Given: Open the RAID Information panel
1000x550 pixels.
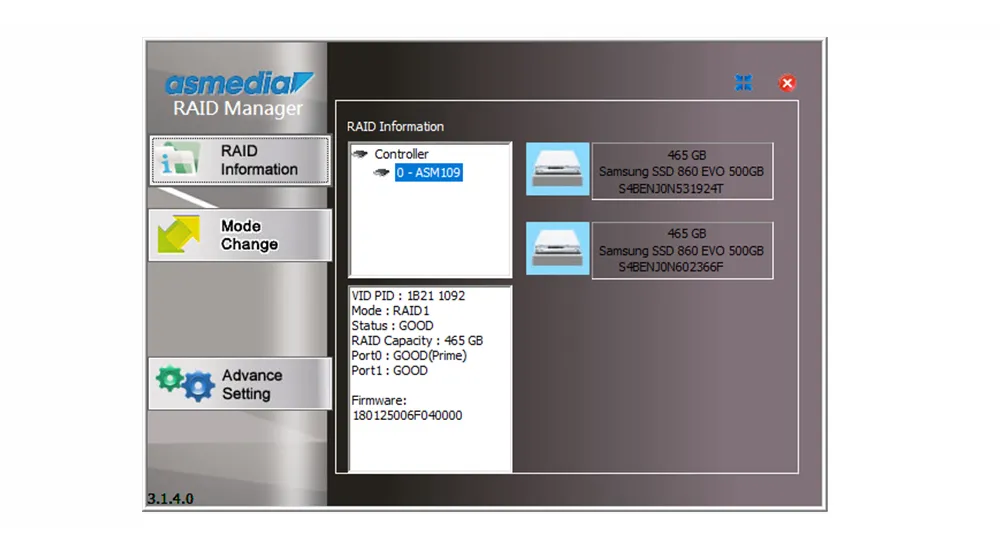Looking at the screenshot, I should click(x=240, y=160).
